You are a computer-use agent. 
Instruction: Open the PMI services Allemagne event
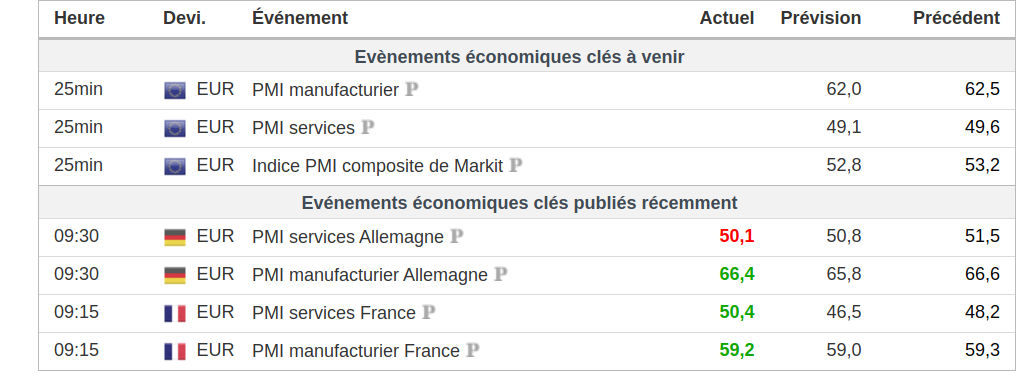(347, 237)
